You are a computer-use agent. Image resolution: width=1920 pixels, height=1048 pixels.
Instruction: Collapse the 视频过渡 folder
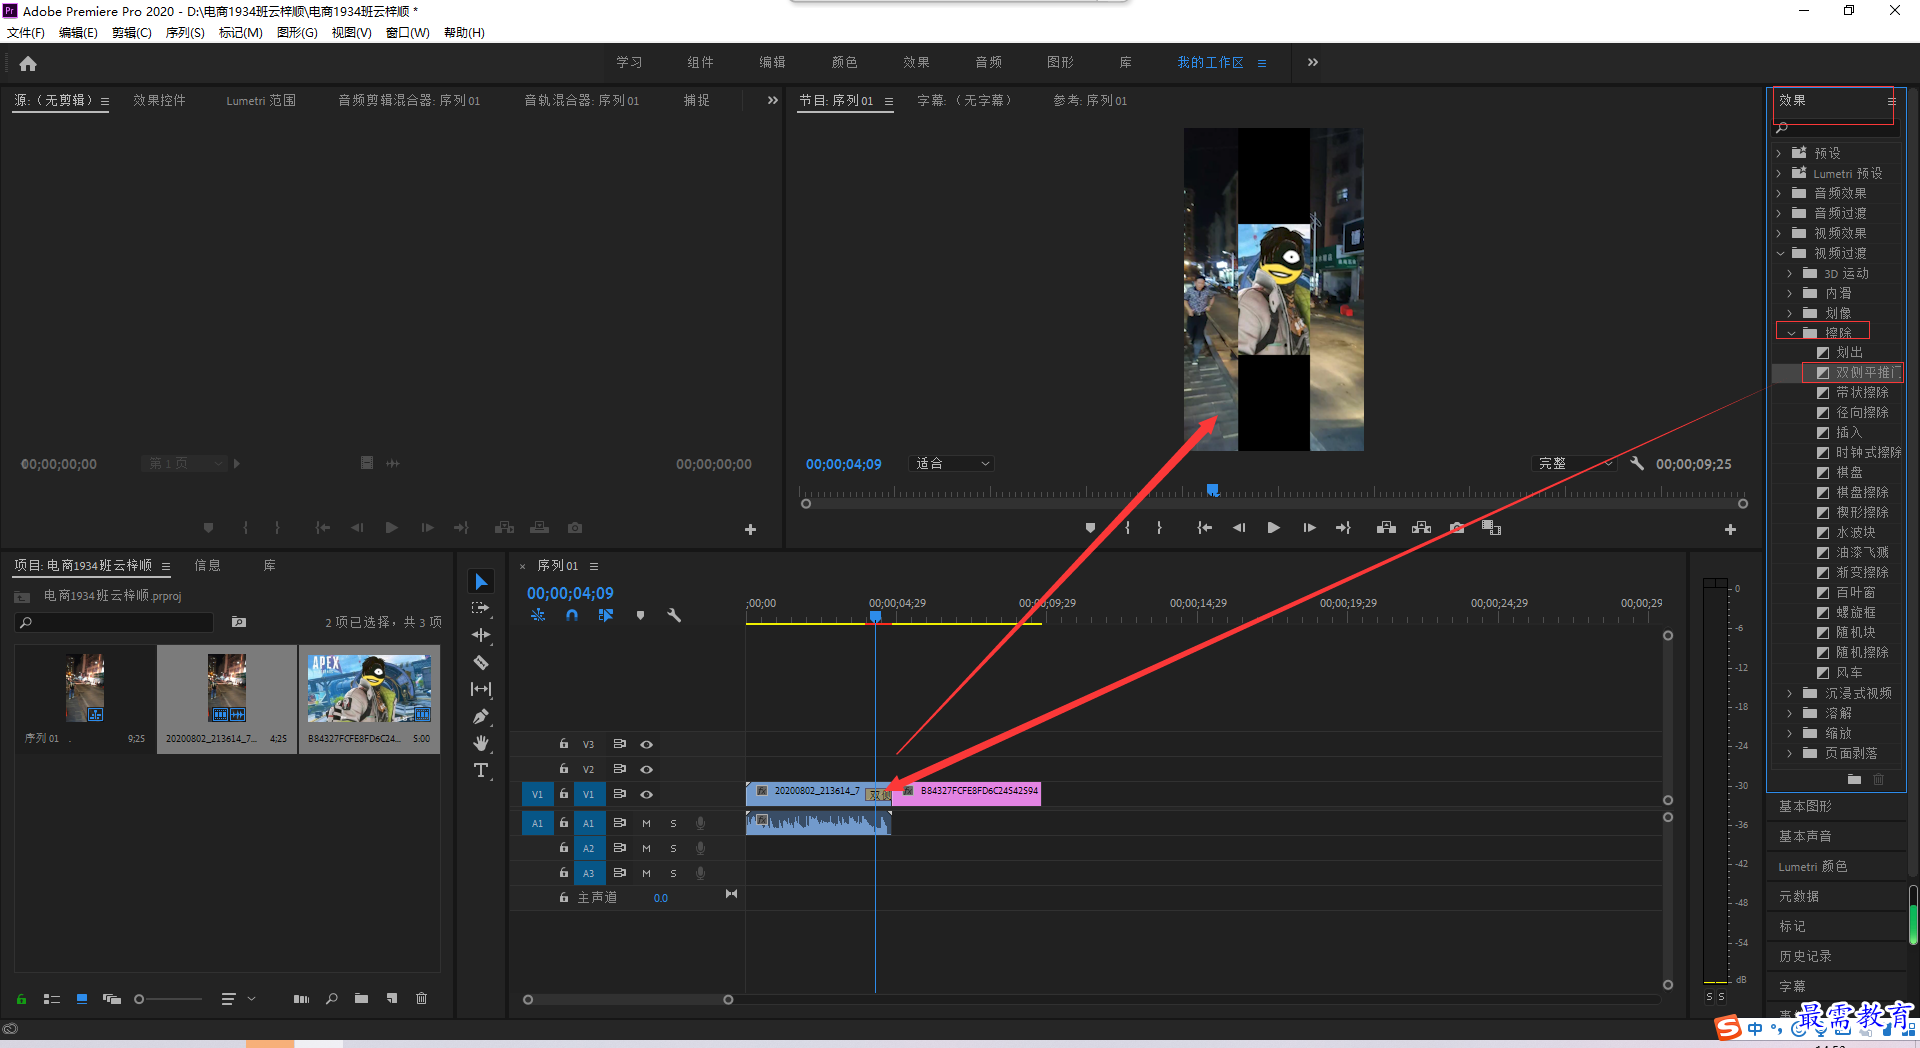click(x=1780, y=253)
